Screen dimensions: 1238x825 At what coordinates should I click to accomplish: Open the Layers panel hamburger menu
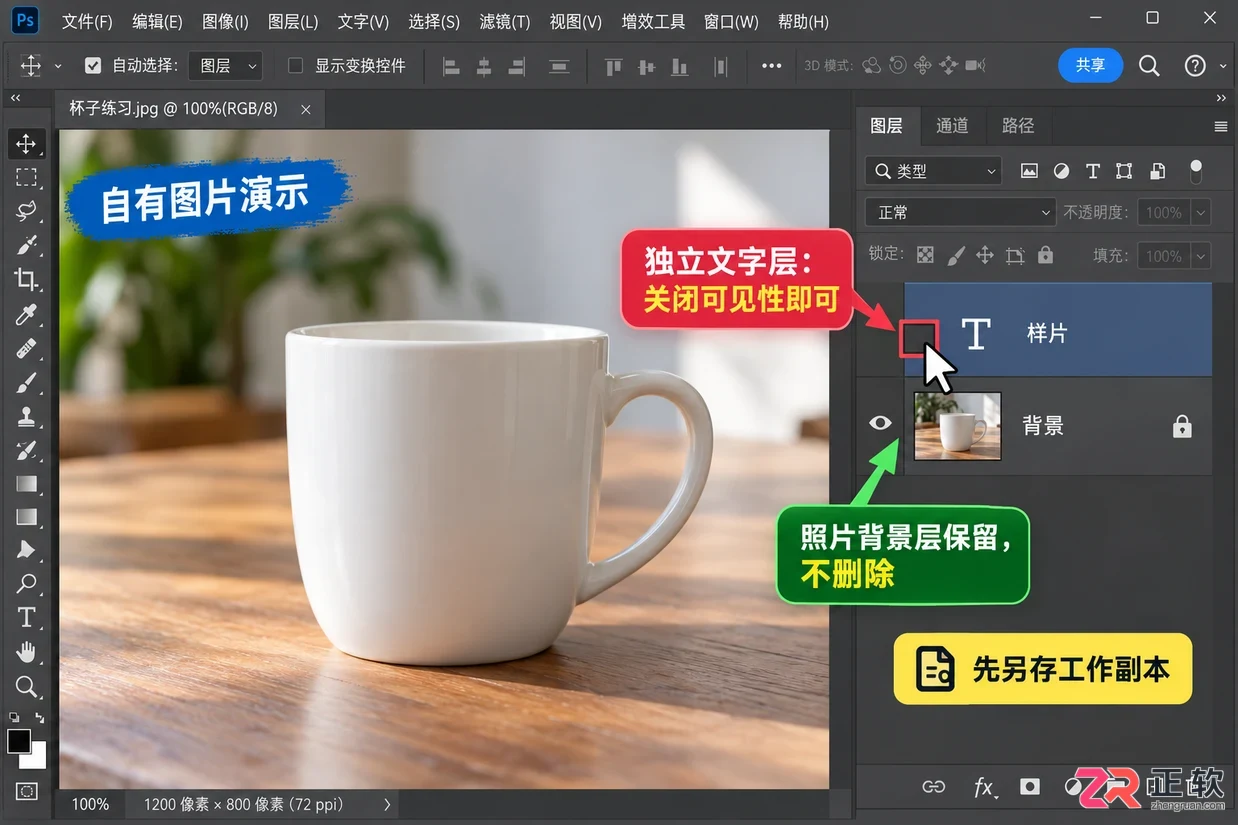pos(1221,126)
